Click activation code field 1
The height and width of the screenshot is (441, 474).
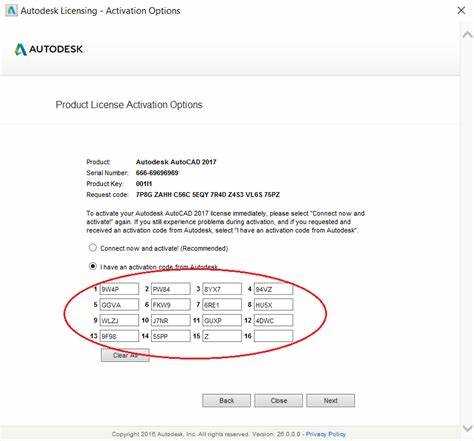coord(119,289)
